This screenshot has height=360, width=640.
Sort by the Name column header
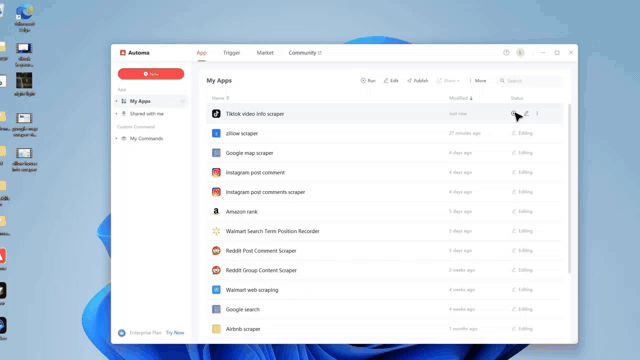click(220, 98)
